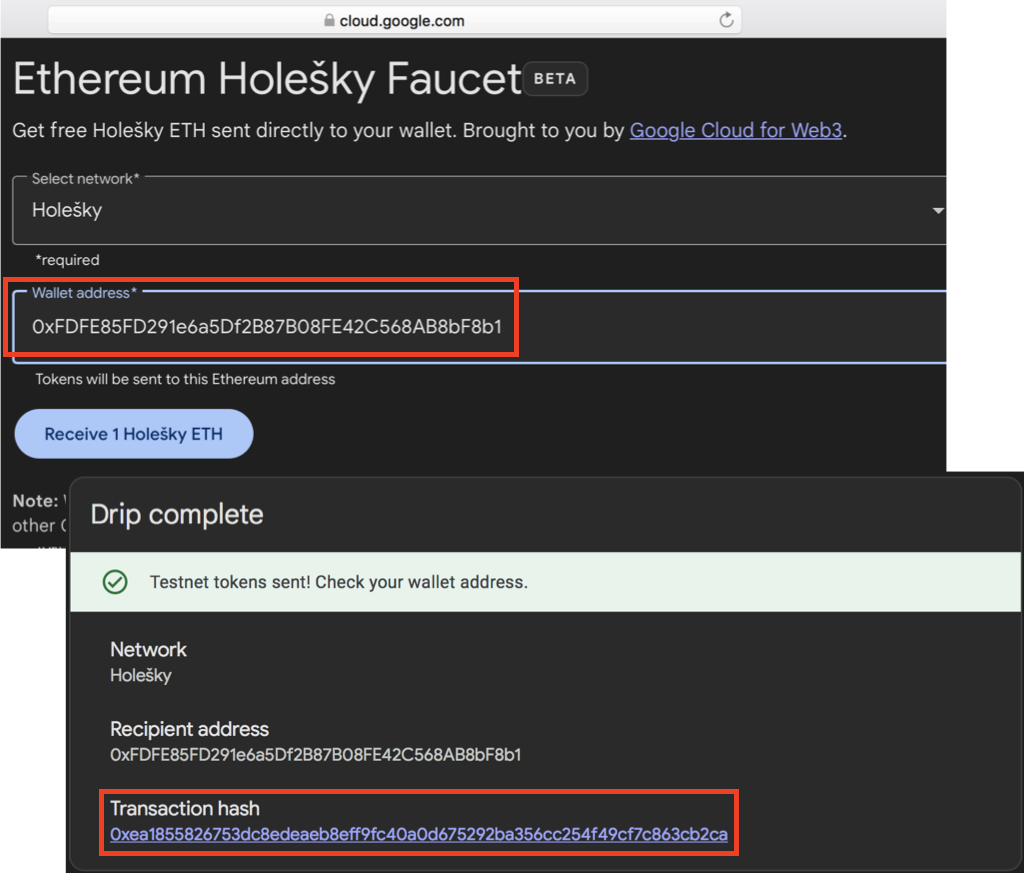Click the Drip complete dialog heading
The width and height of the screenshot is (1024, 873).
(177, 515)
